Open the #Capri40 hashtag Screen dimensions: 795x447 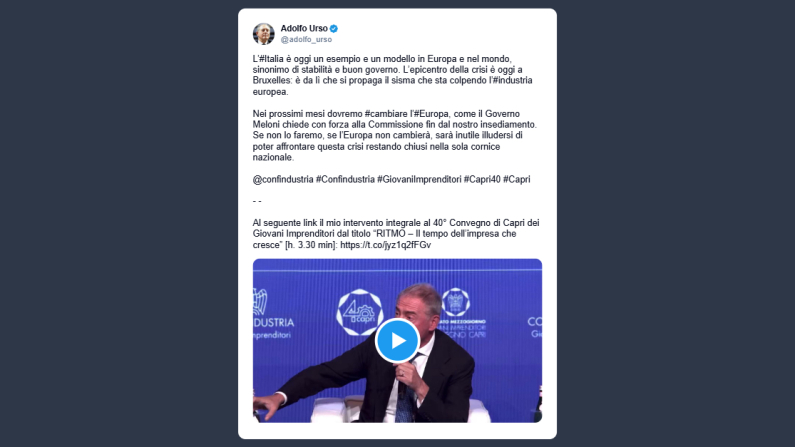[x=482, y=179]
